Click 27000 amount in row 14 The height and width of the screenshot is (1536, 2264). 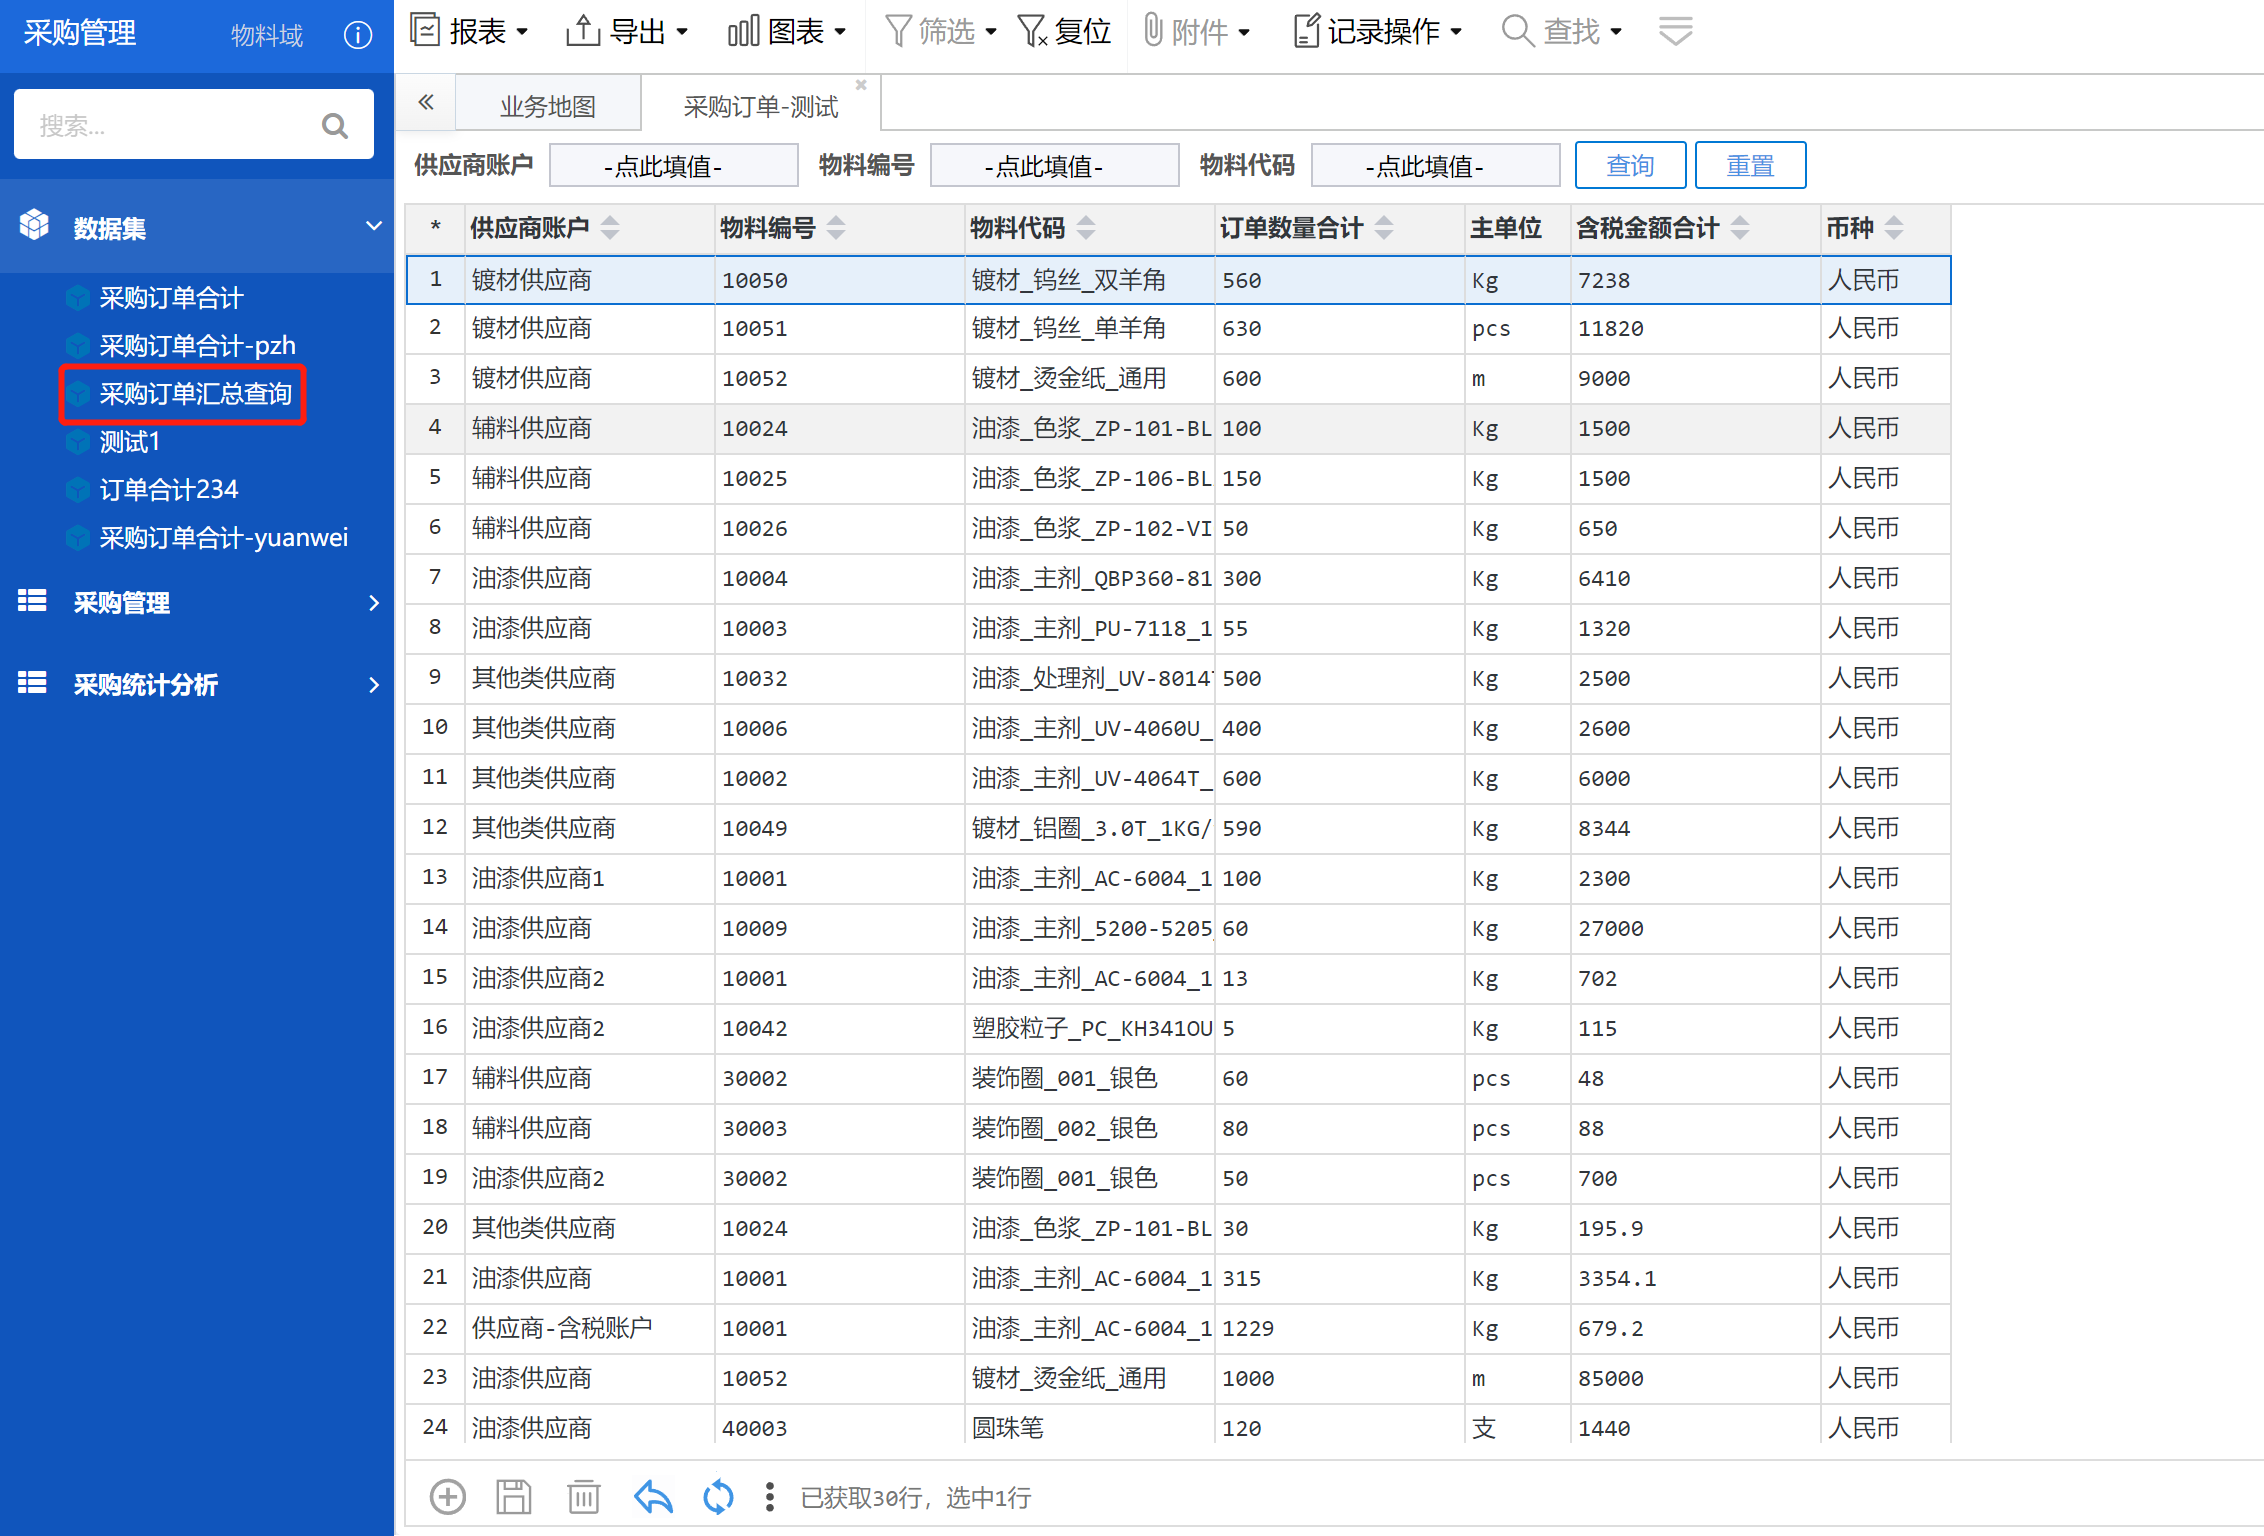coord(1694,928)
